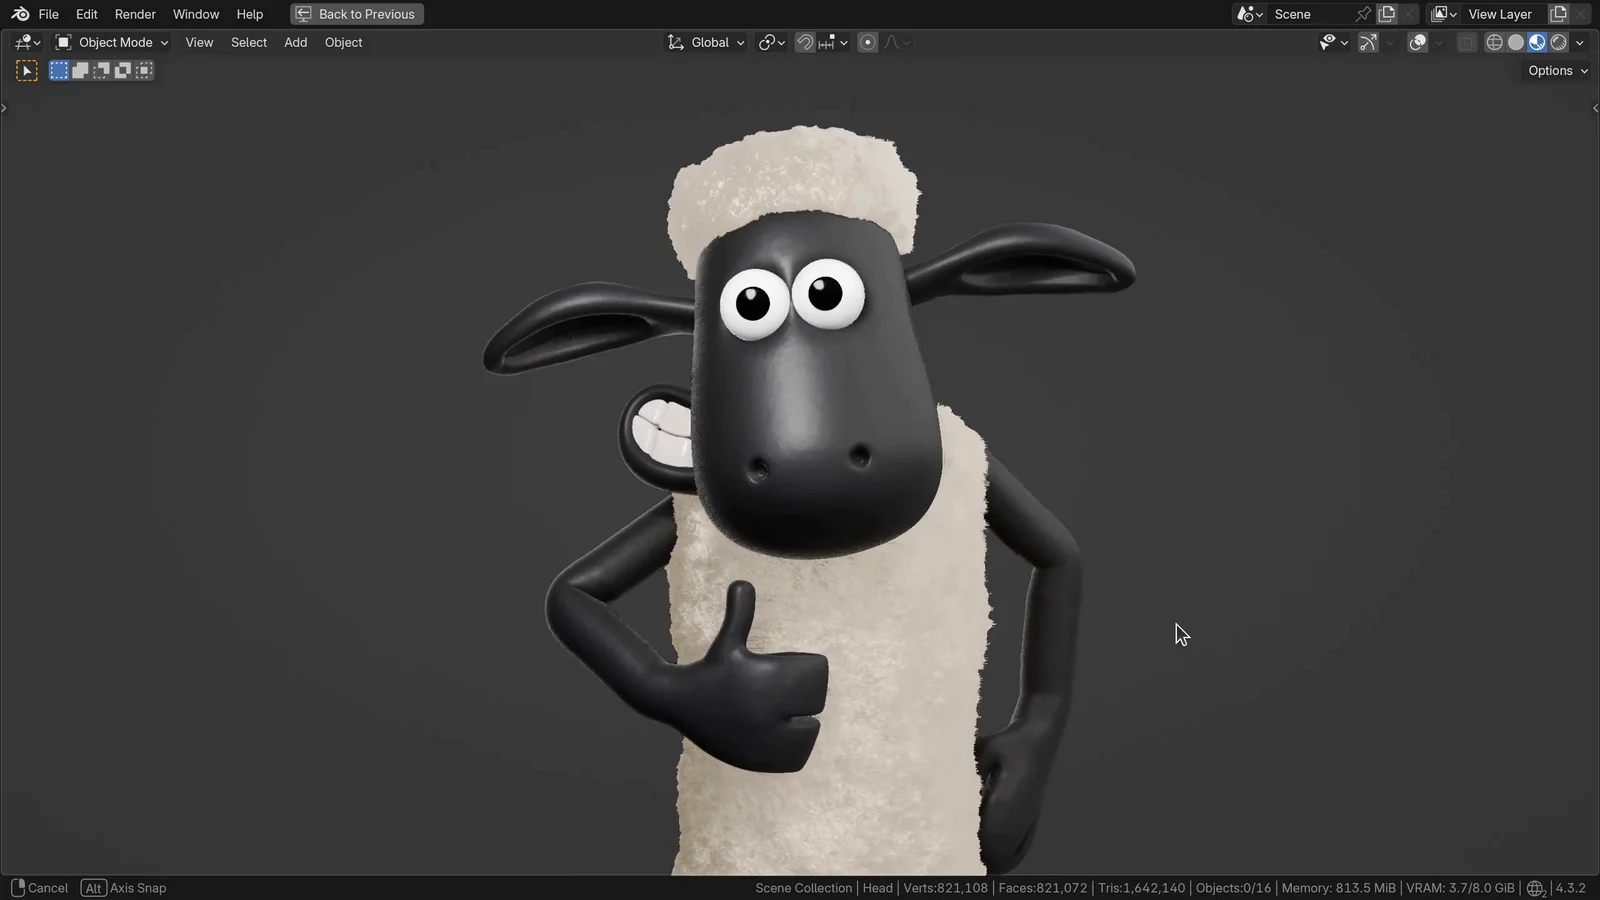Activate proportional editing
Viewport: 1600px width, 900px height.
click(x=866, y=42)
